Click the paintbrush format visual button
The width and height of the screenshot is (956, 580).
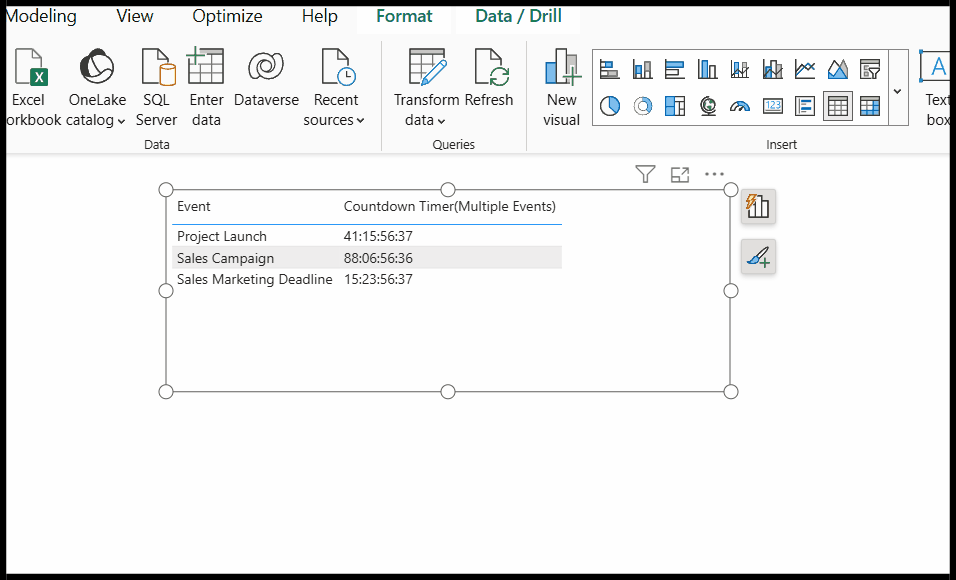pyautogui.click(x=758, y=258)
